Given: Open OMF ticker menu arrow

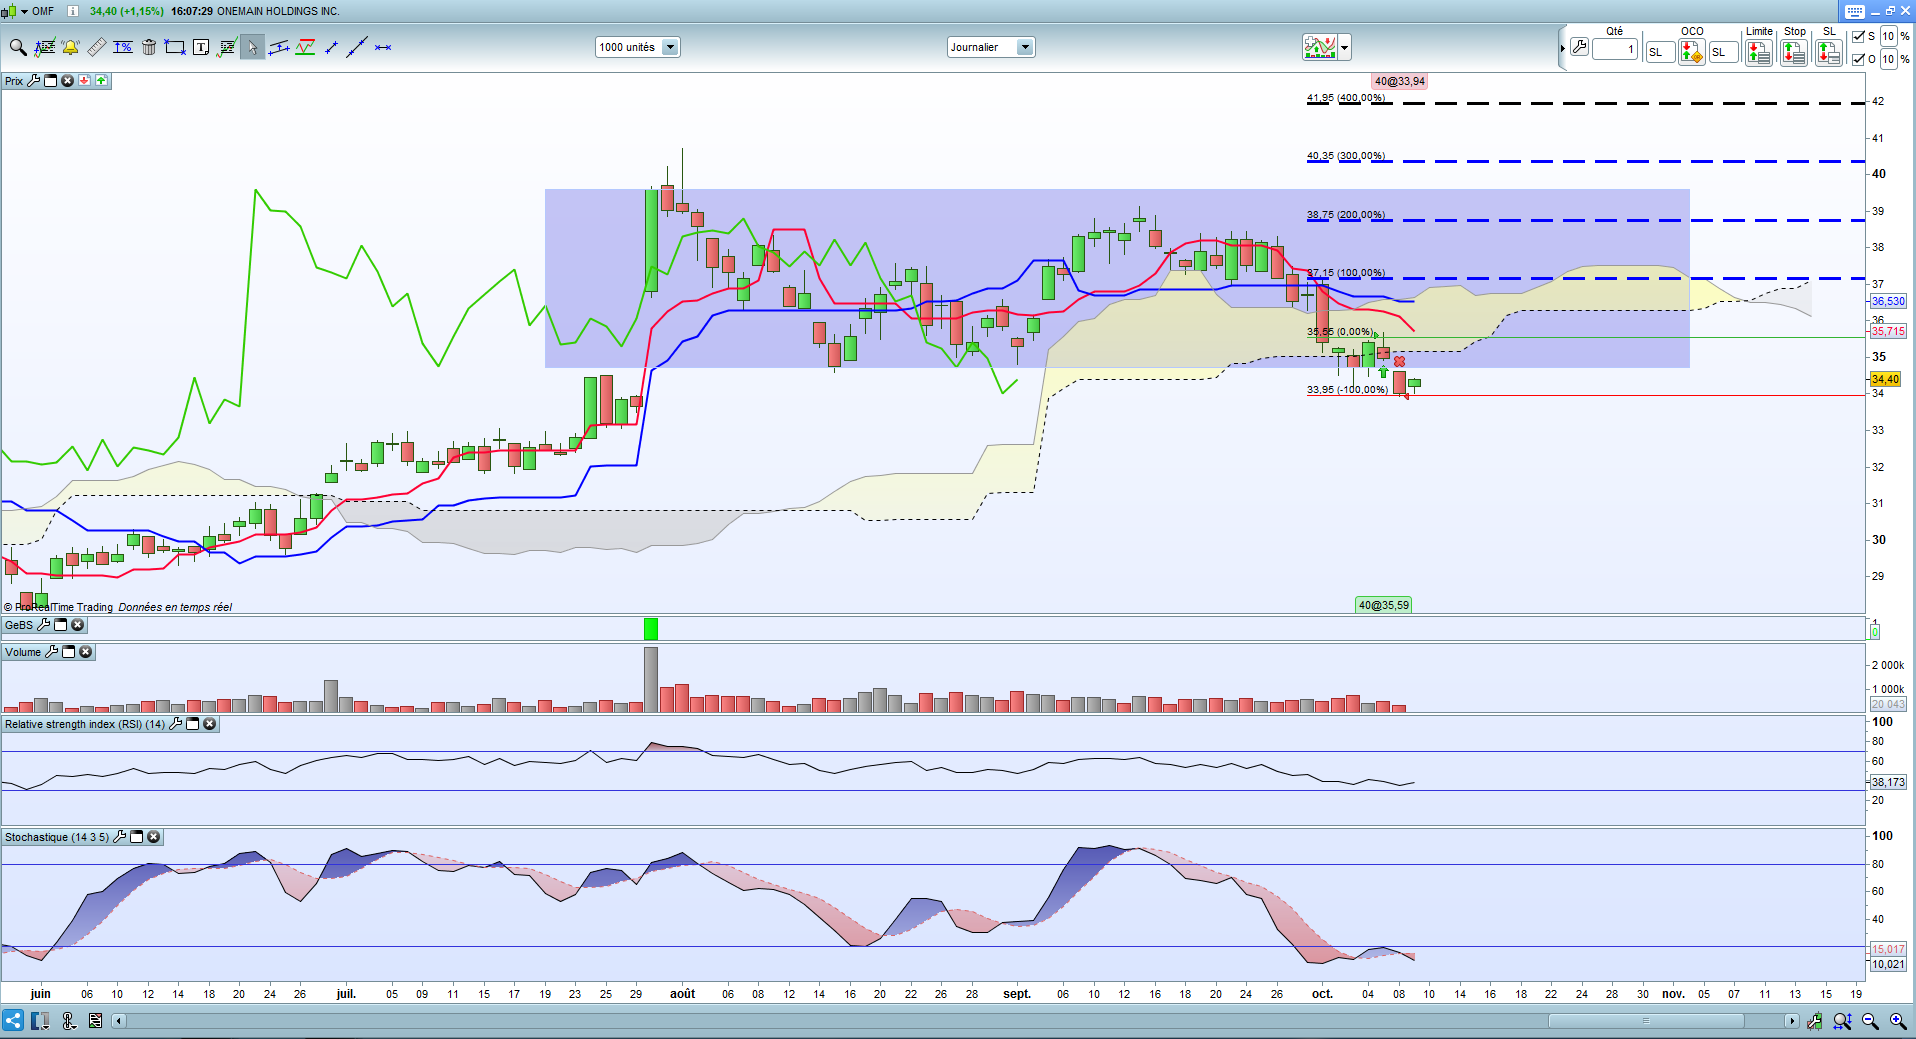Looking at the screenshot, I should [x=24, y=11].
